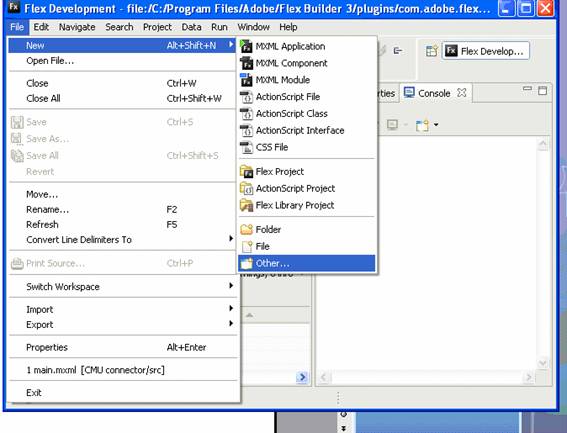Expand Convert Line Delimiters To submenu

pyautogui.click(x=231, y=238)
